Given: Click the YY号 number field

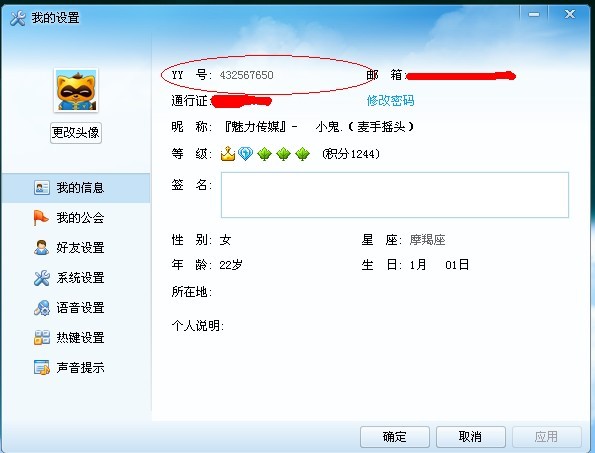Looking at the screenshot, I should pos(246,75).
